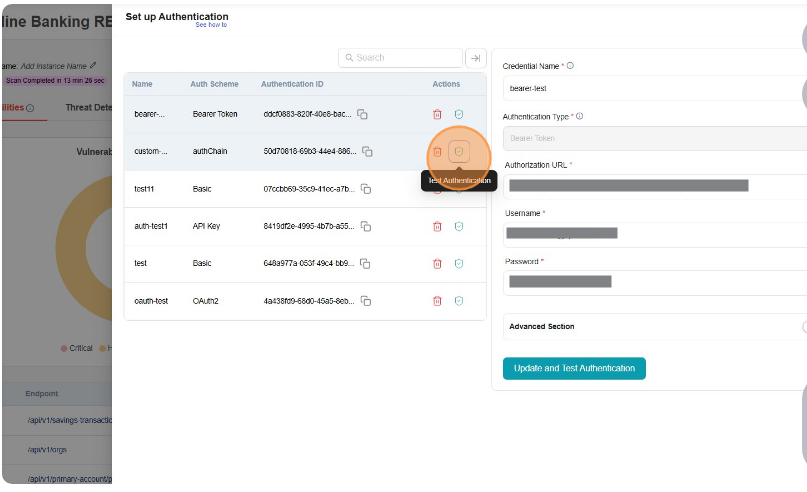Image resolution: width=807 pixels, height=492 pixels.
Task: Copy authentication ID of test11 row
Action: click(367, 189)
